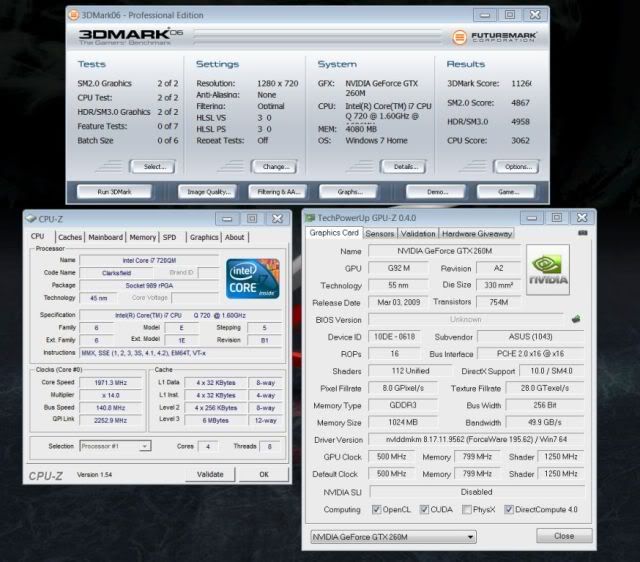Click the Resolution value 1280 x 720

(x=278, y=83)
